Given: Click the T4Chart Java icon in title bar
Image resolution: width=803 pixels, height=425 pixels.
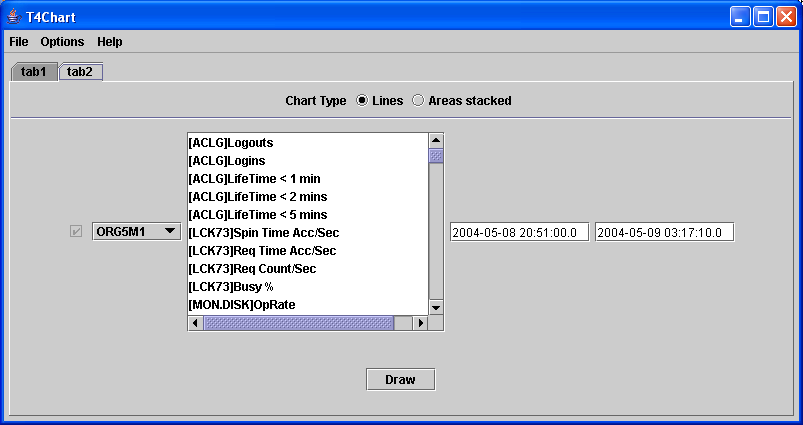Looking at the screenshot, I should click(x=14, y=17).
